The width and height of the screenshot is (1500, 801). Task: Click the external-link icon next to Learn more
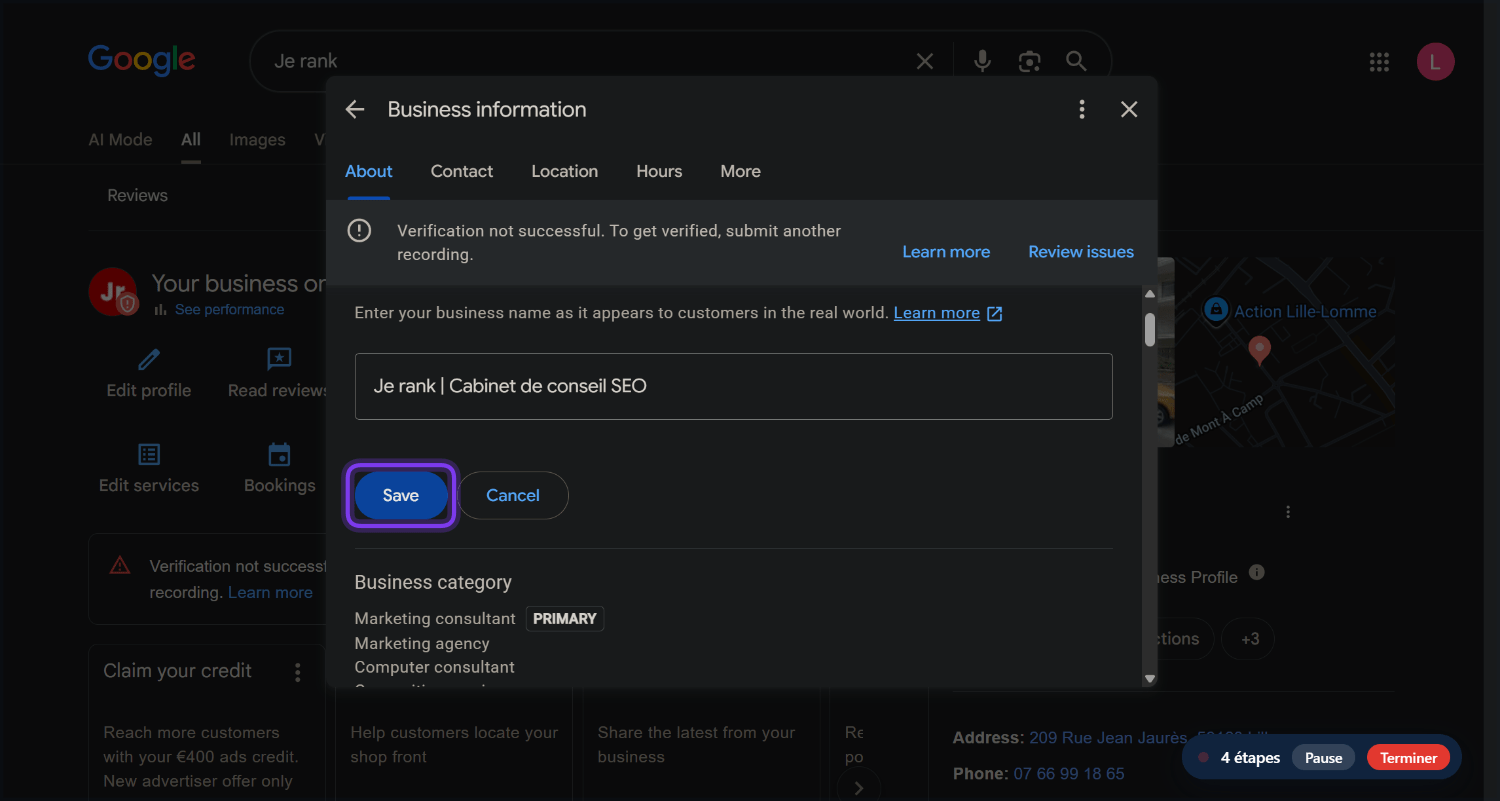click(x=995, y=313)
